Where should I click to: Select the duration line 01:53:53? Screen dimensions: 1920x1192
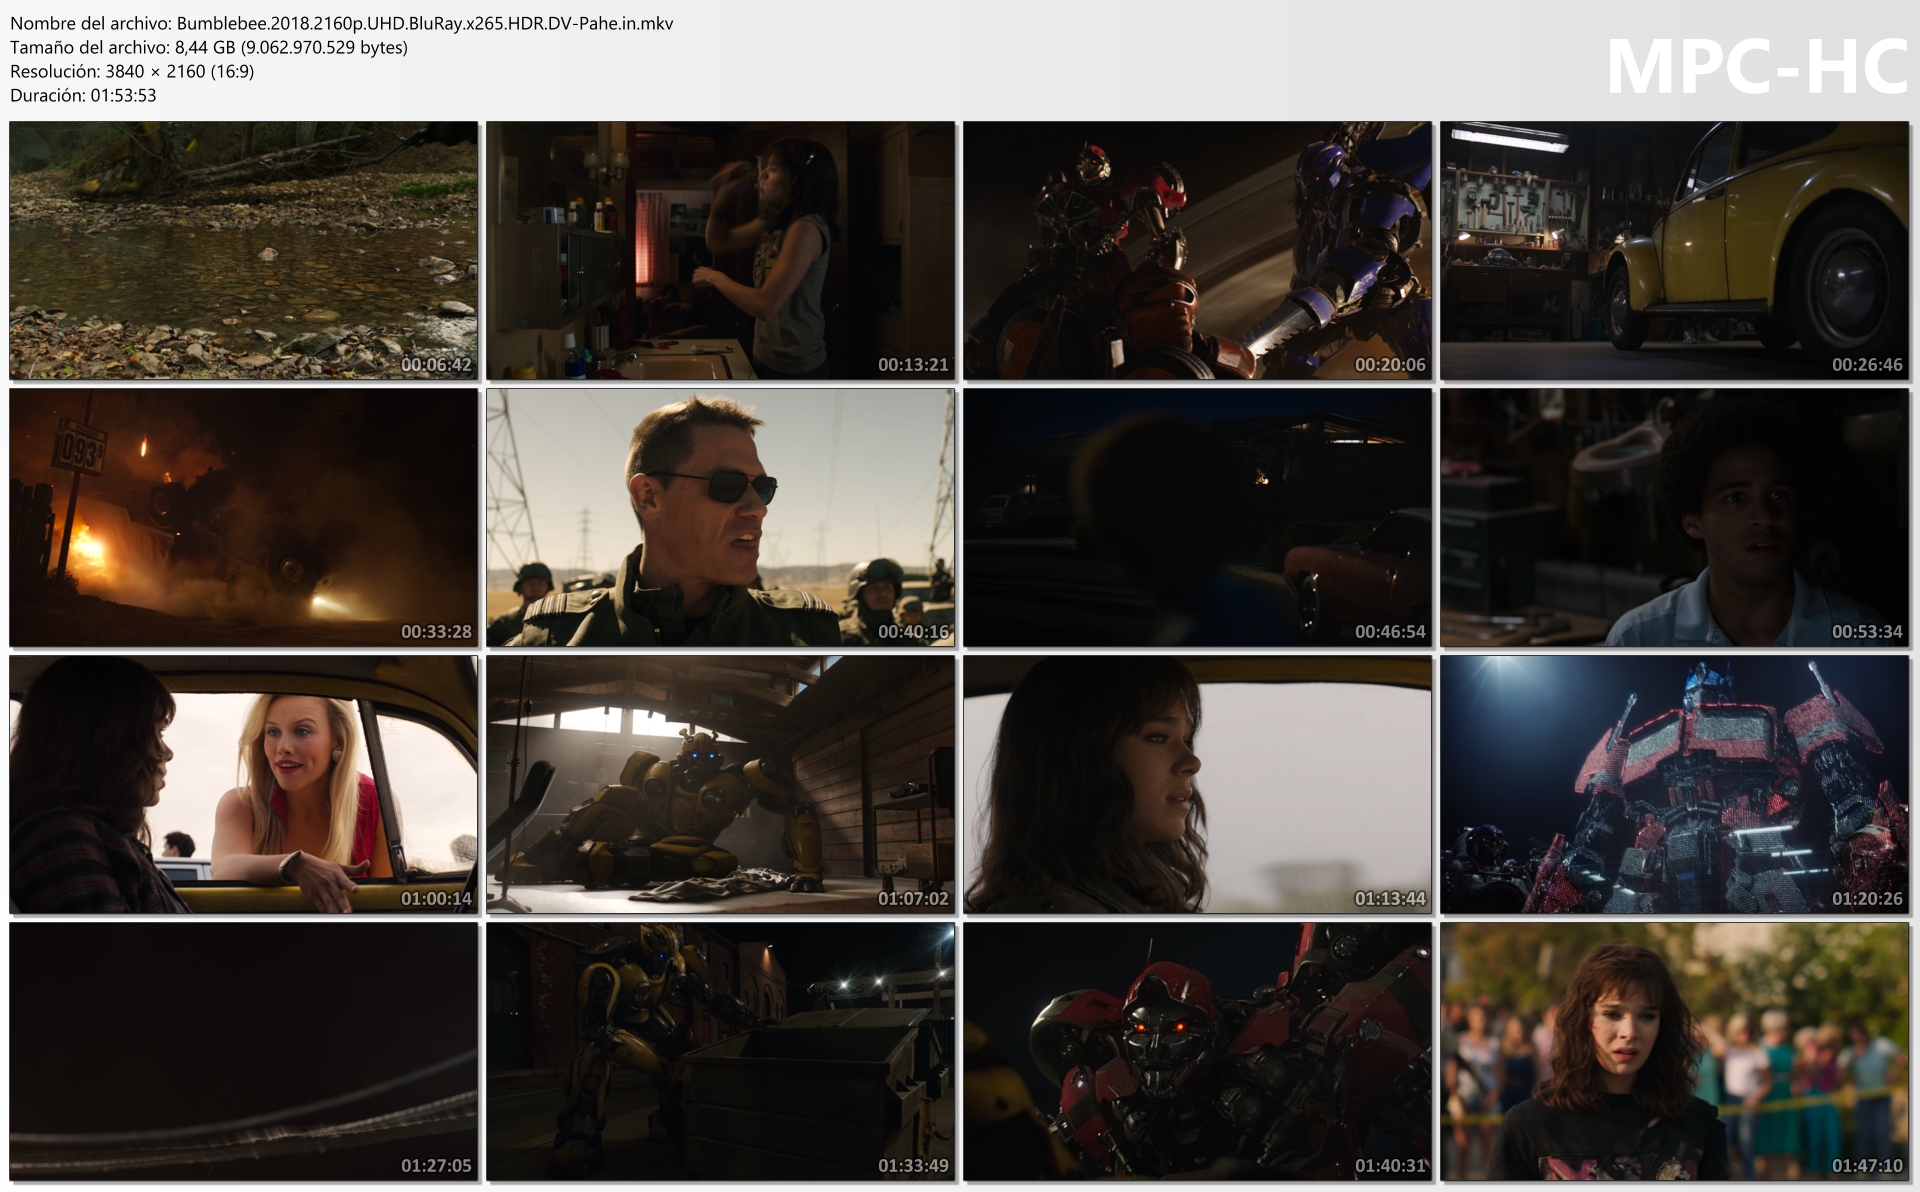point(83,95)
